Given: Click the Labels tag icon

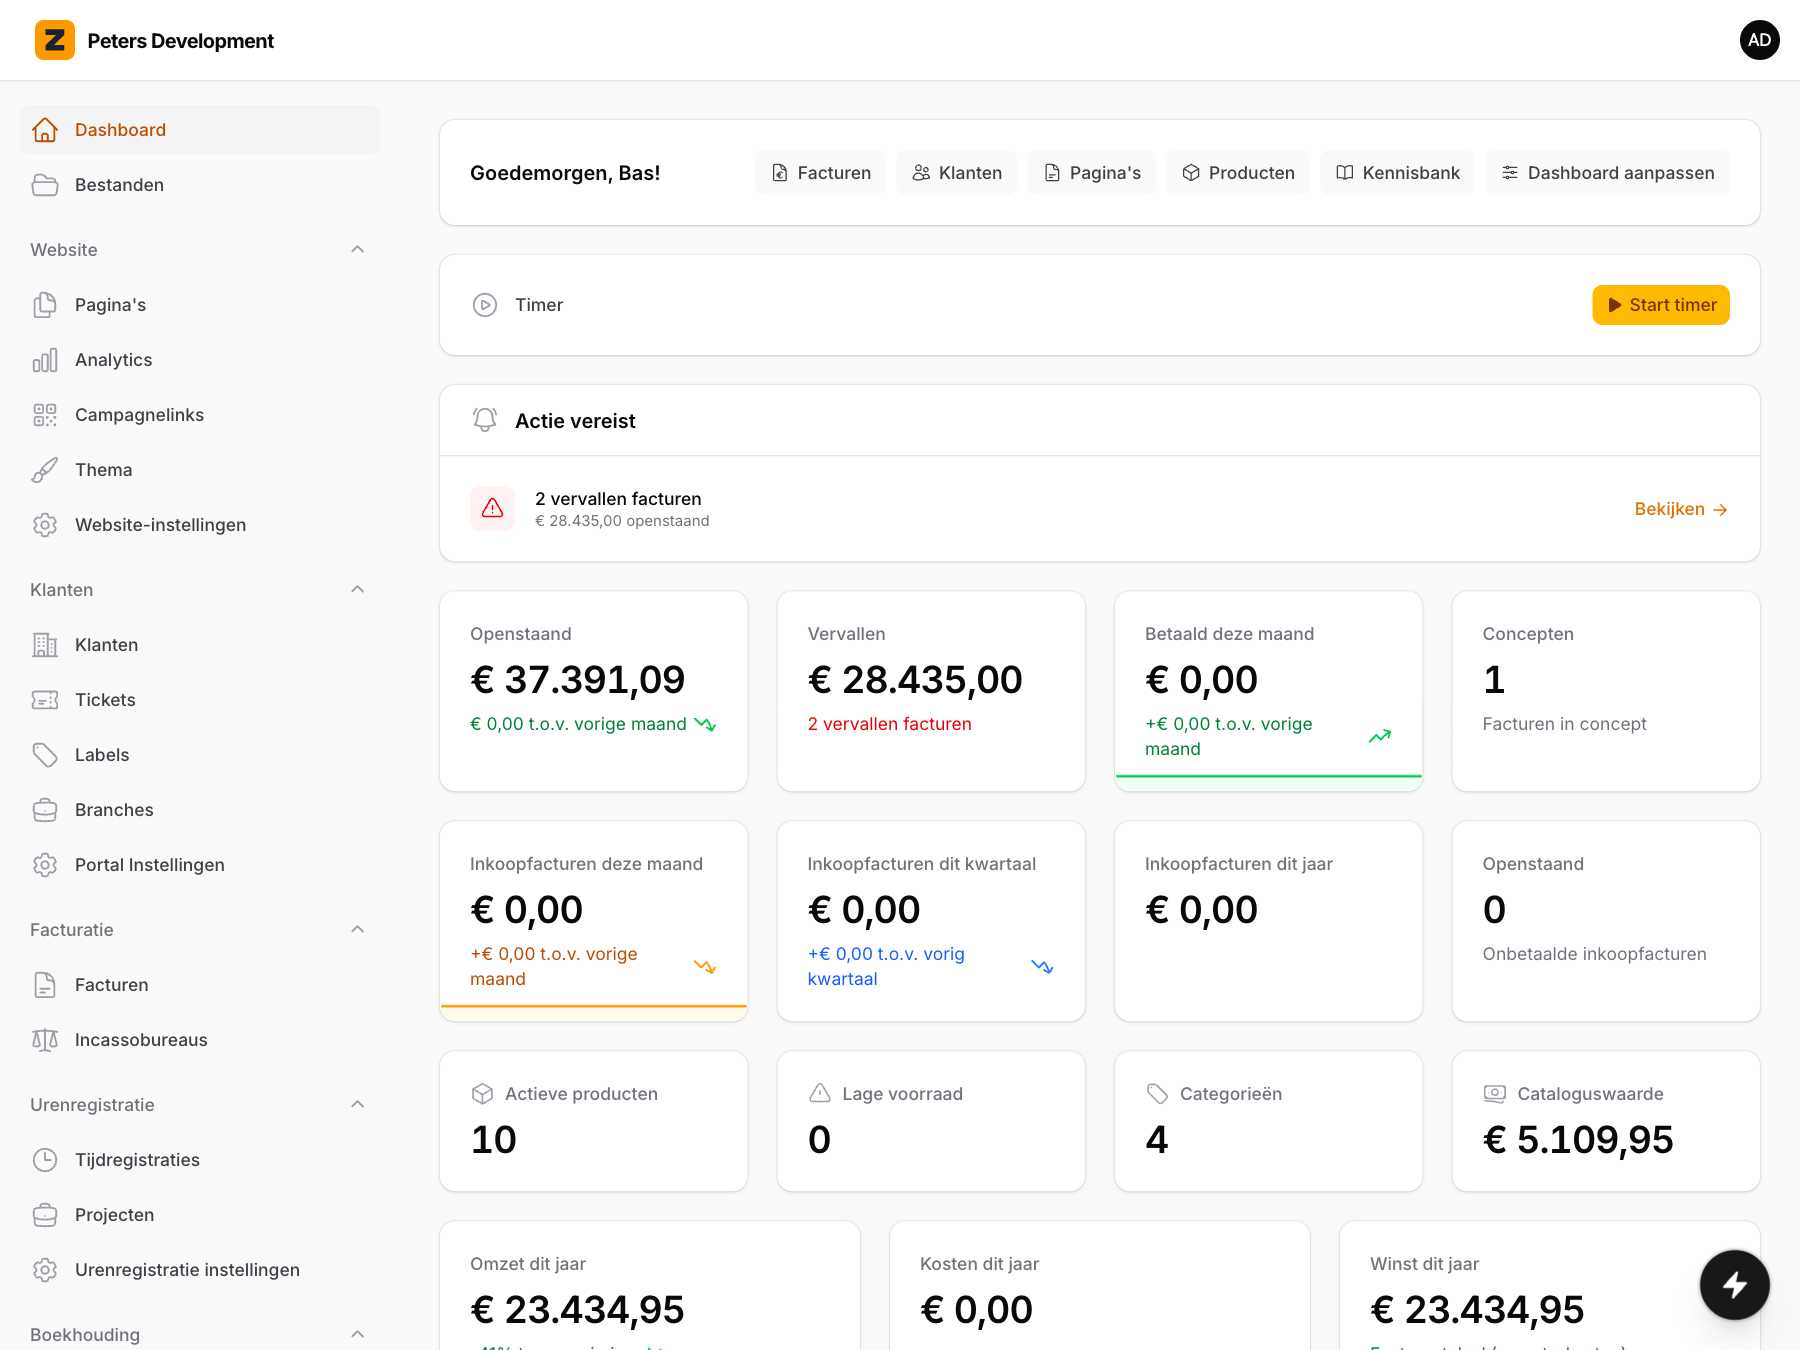Looking at the screenshot, I should [45, 755].
